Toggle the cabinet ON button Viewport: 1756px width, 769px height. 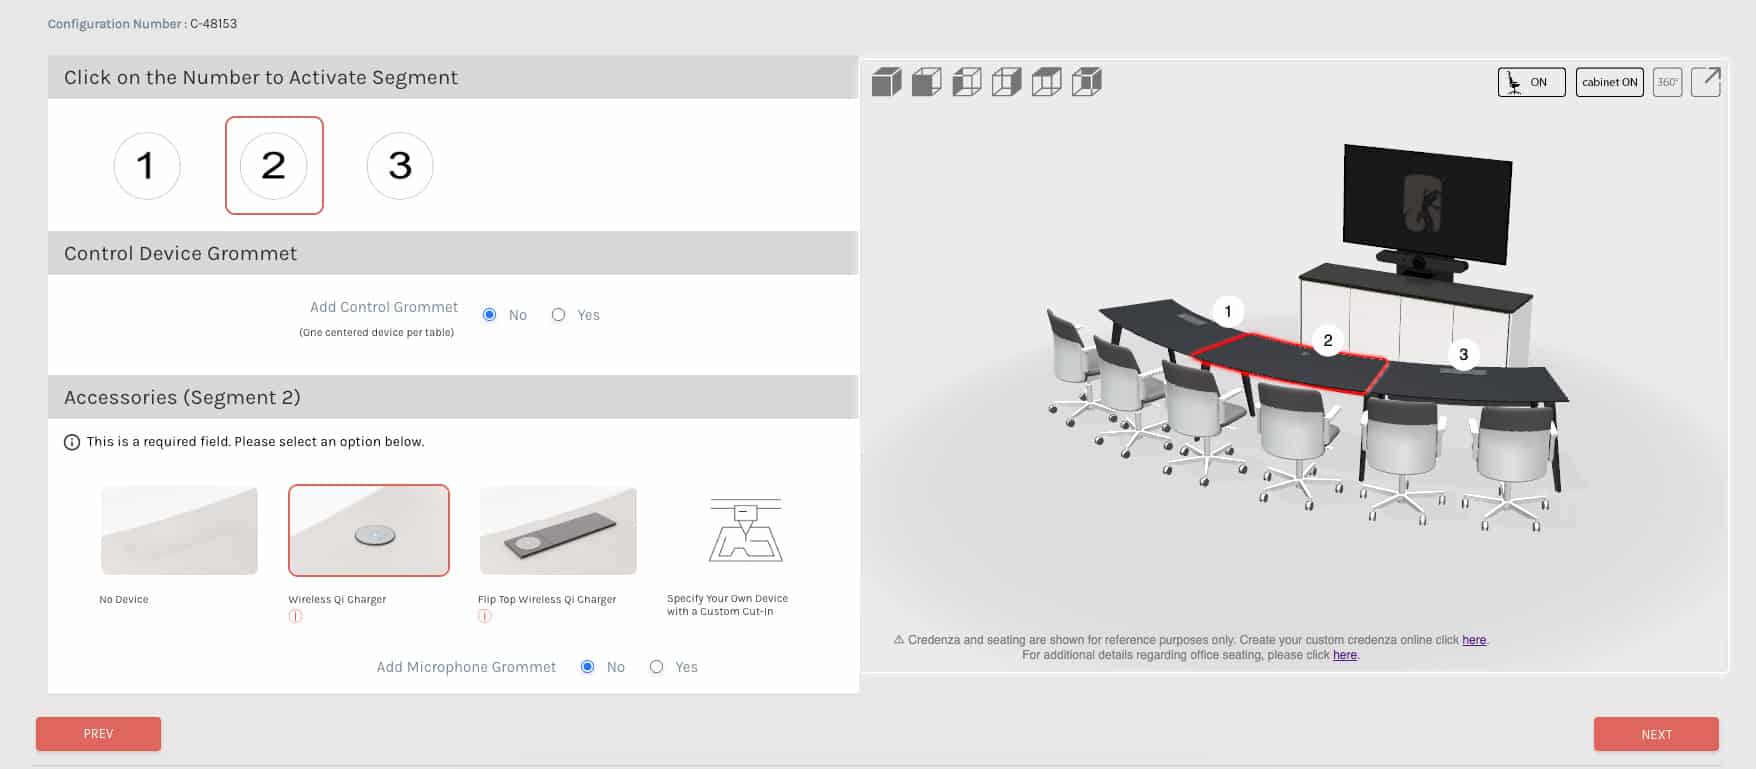[1609, 82]
